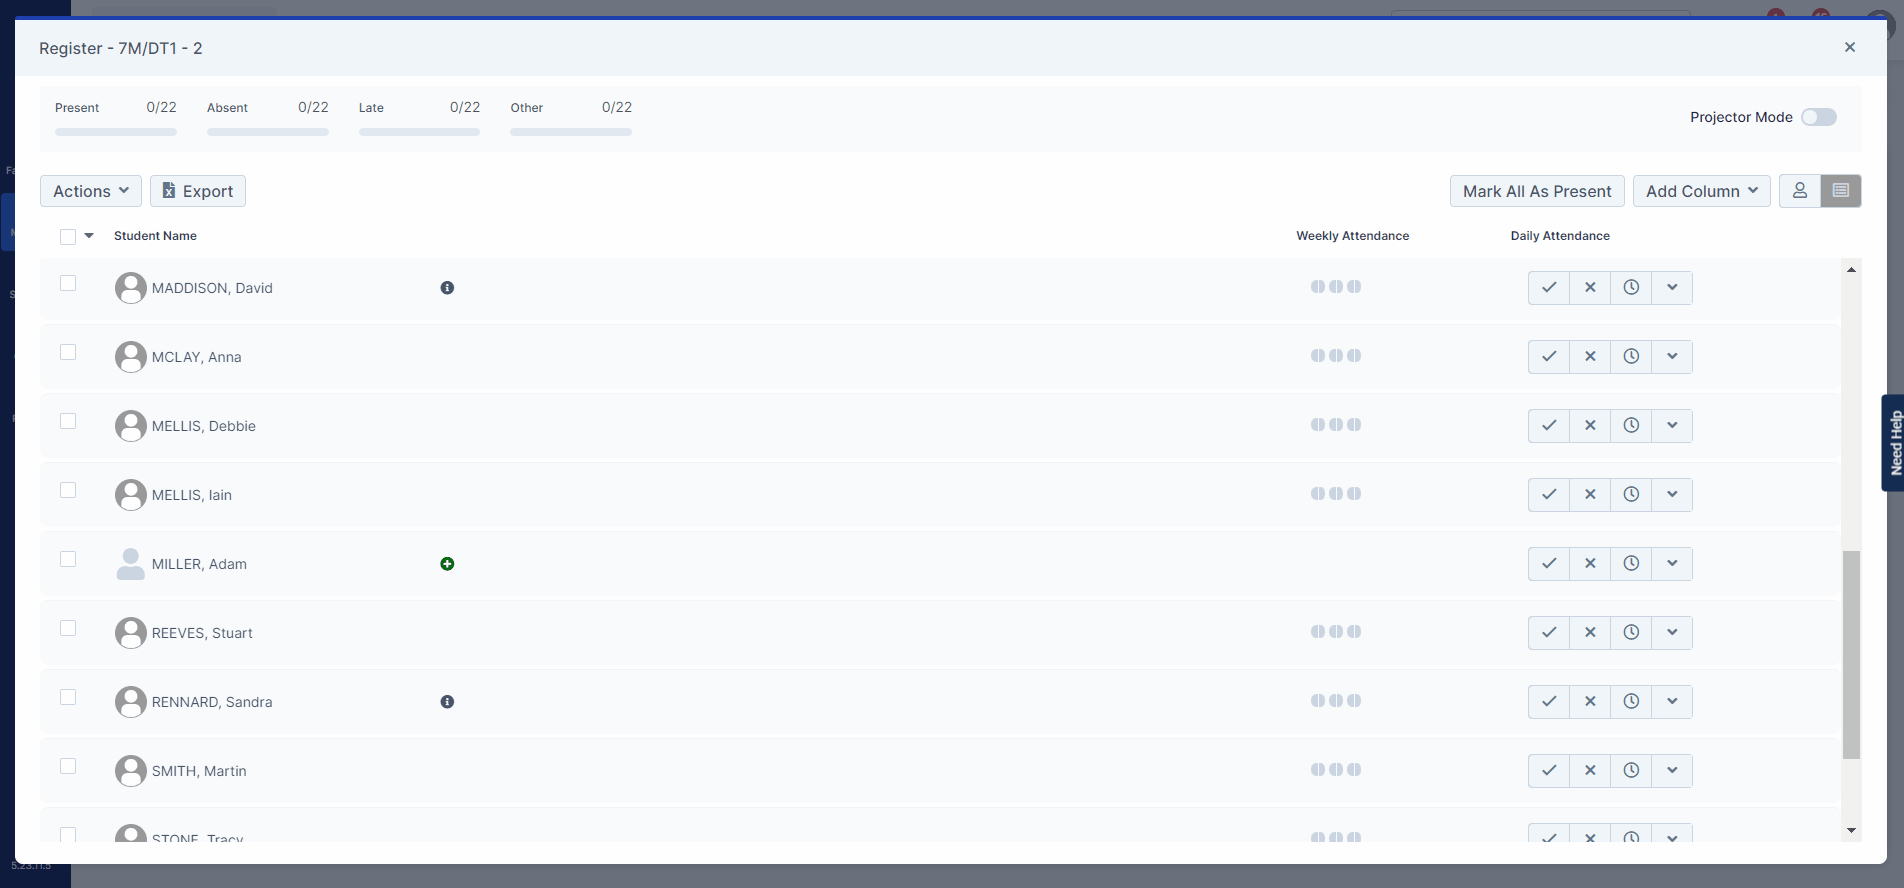1904x888 pixels.
Task: Enable Projector Mode switch
Action: [x=1818, y=117]
